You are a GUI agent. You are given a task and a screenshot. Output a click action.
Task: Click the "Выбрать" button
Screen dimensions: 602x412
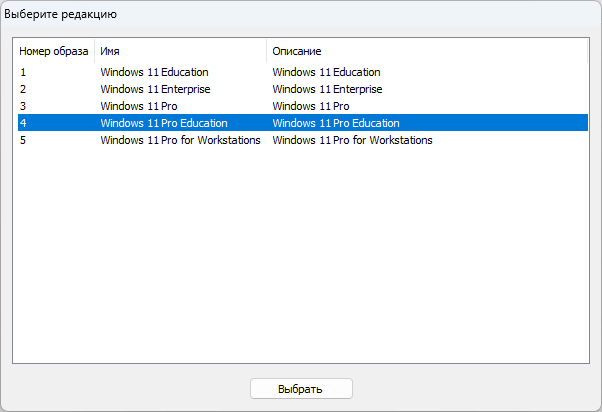click(301, 388)
